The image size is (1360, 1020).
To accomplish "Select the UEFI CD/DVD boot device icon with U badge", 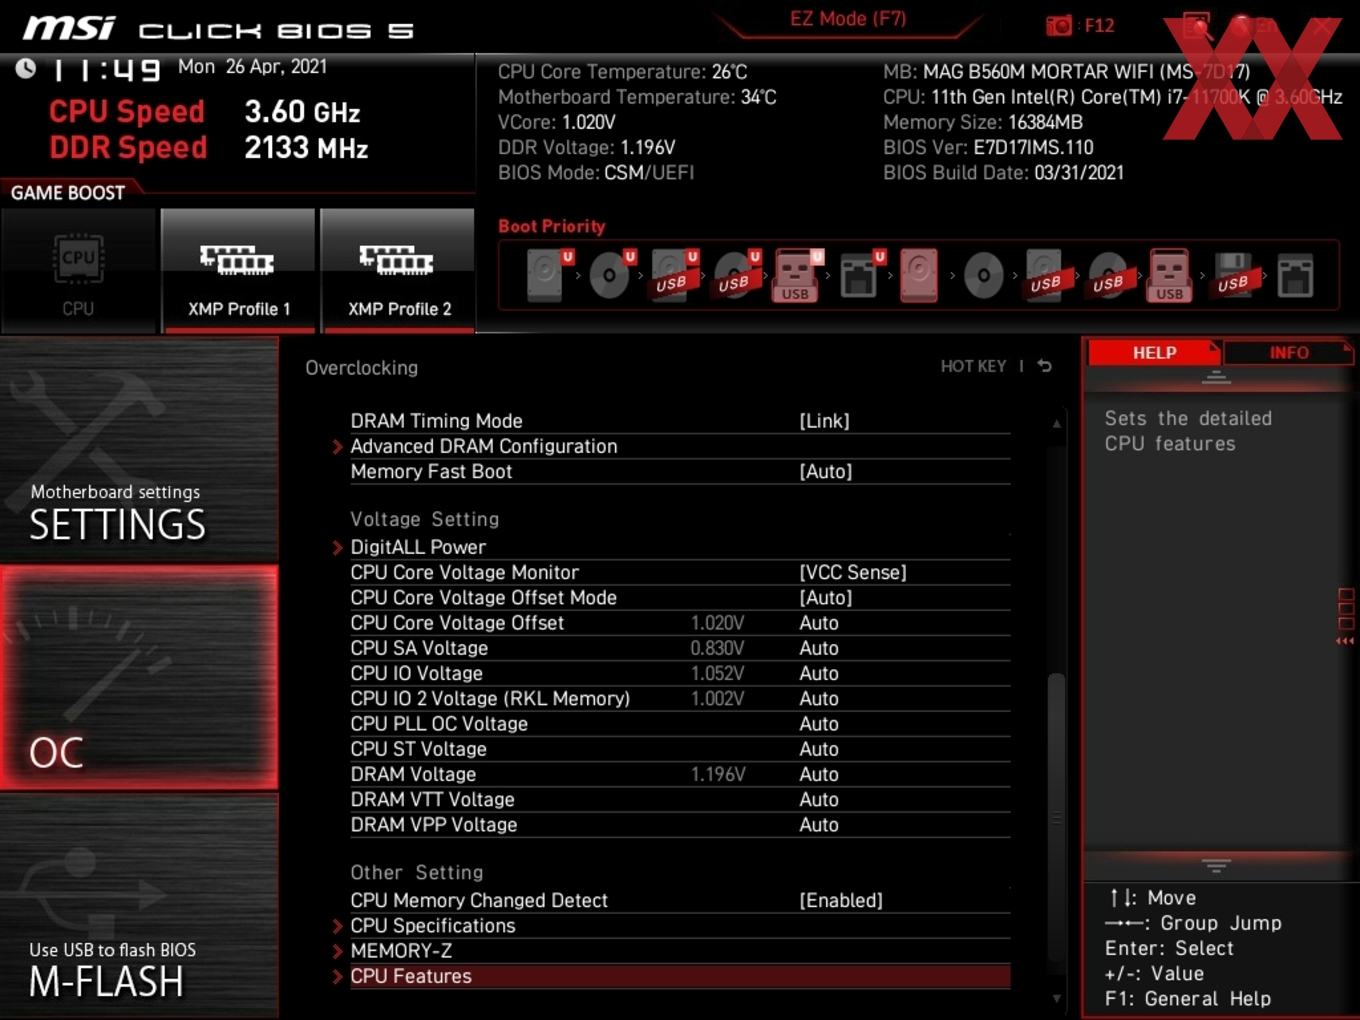I will (611, 275).
